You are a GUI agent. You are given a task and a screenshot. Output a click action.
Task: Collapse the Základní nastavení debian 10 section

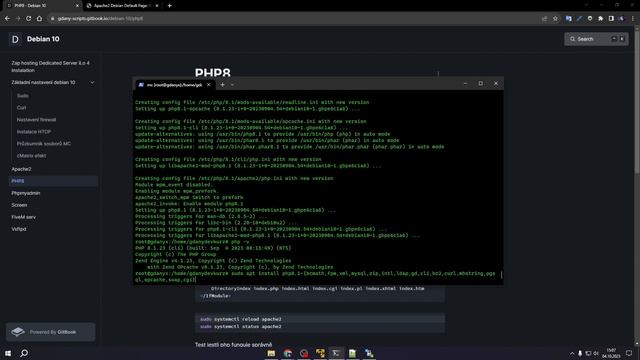92,82
